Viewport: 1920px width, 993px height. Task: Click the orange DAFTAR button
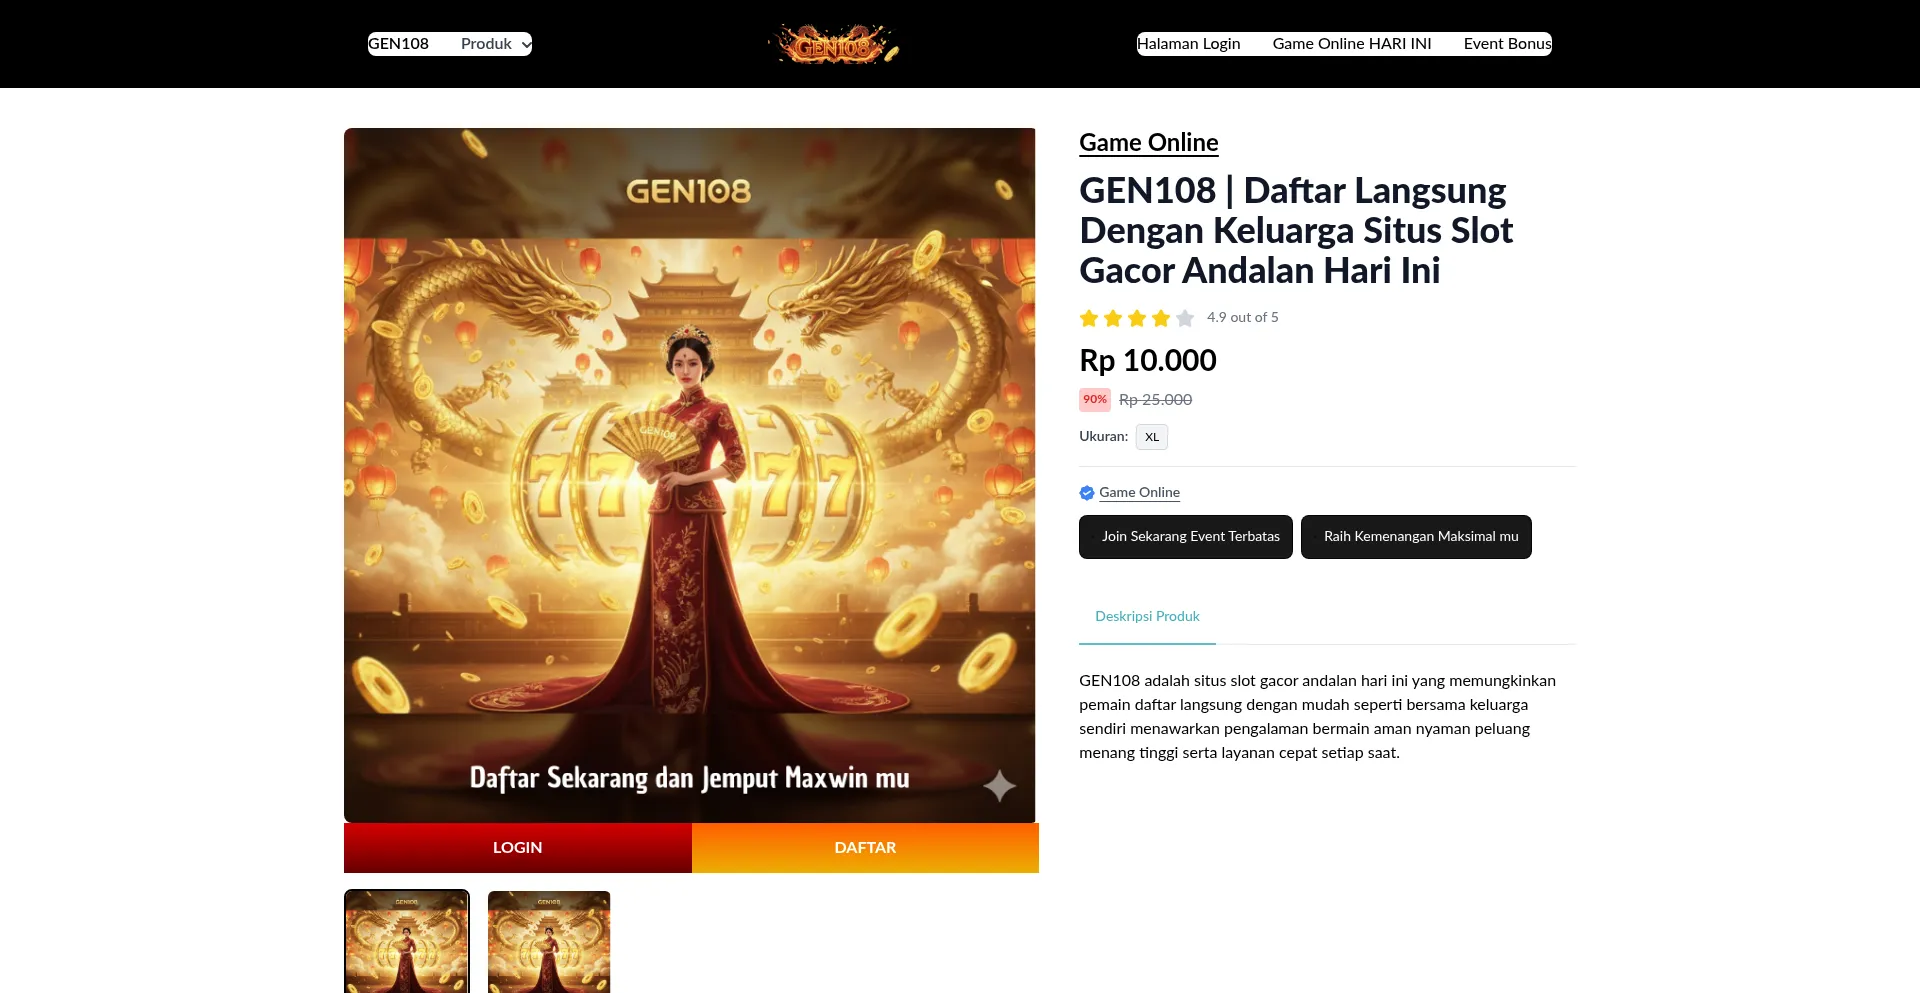[866, 848]
